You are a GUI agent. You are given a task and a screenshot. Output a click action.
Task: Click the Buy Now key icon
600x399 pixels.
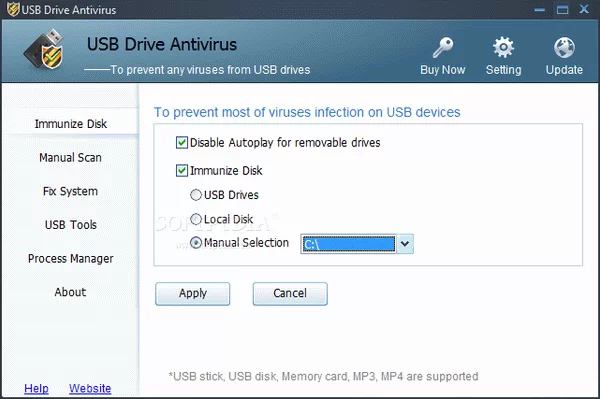coord(443,47)
